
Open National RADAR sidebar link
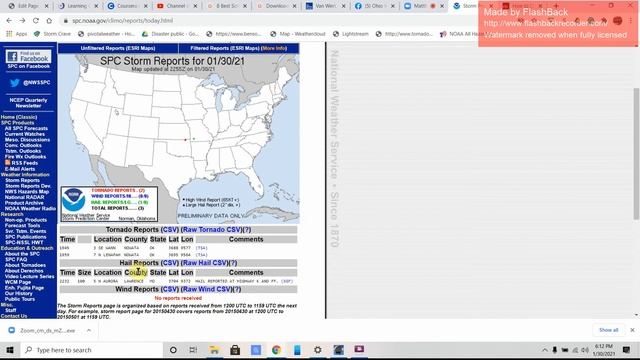tap(24, 197)
